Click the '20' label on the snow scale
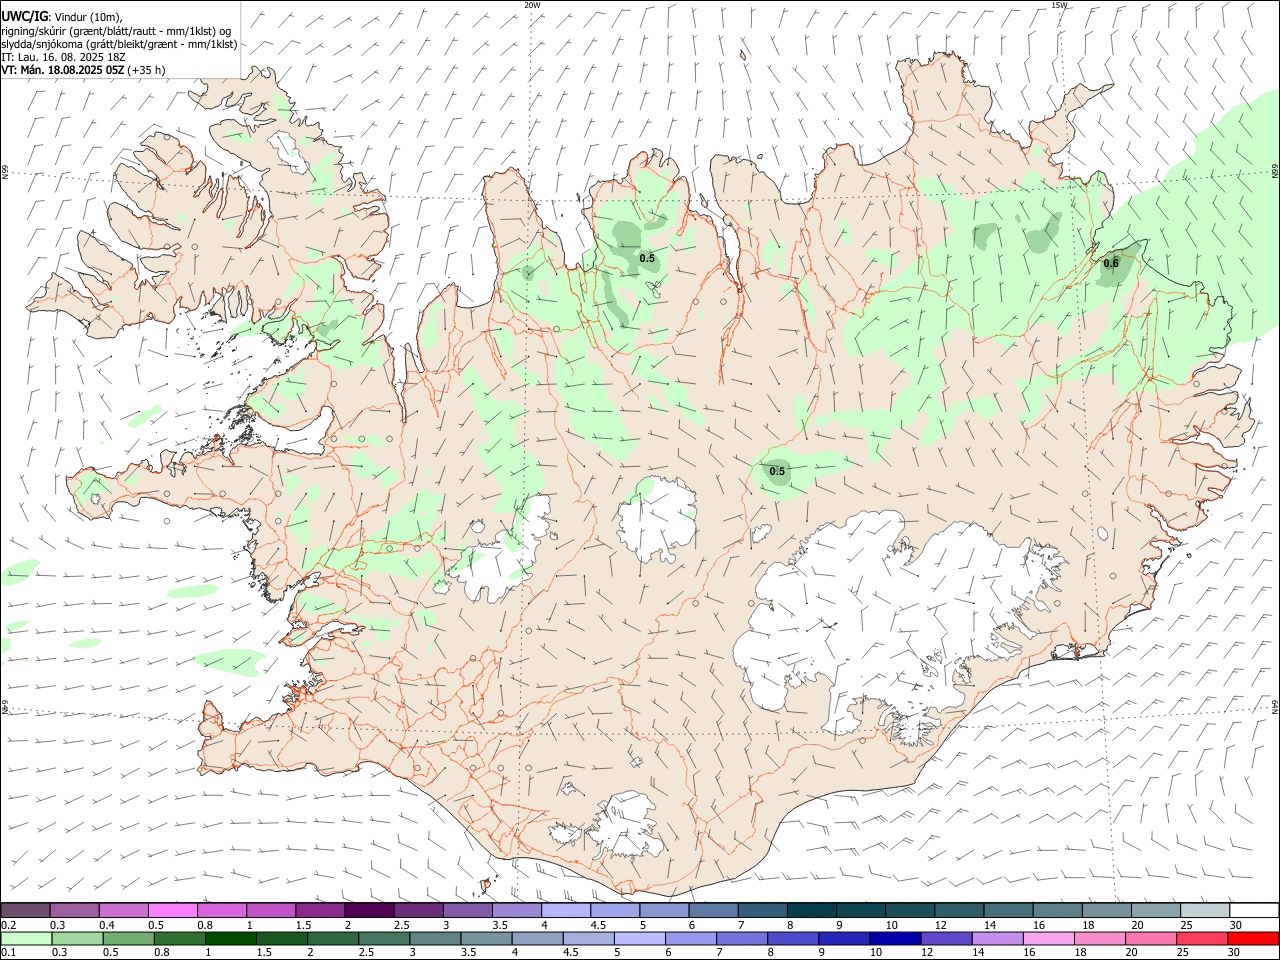 point(1137,925)
